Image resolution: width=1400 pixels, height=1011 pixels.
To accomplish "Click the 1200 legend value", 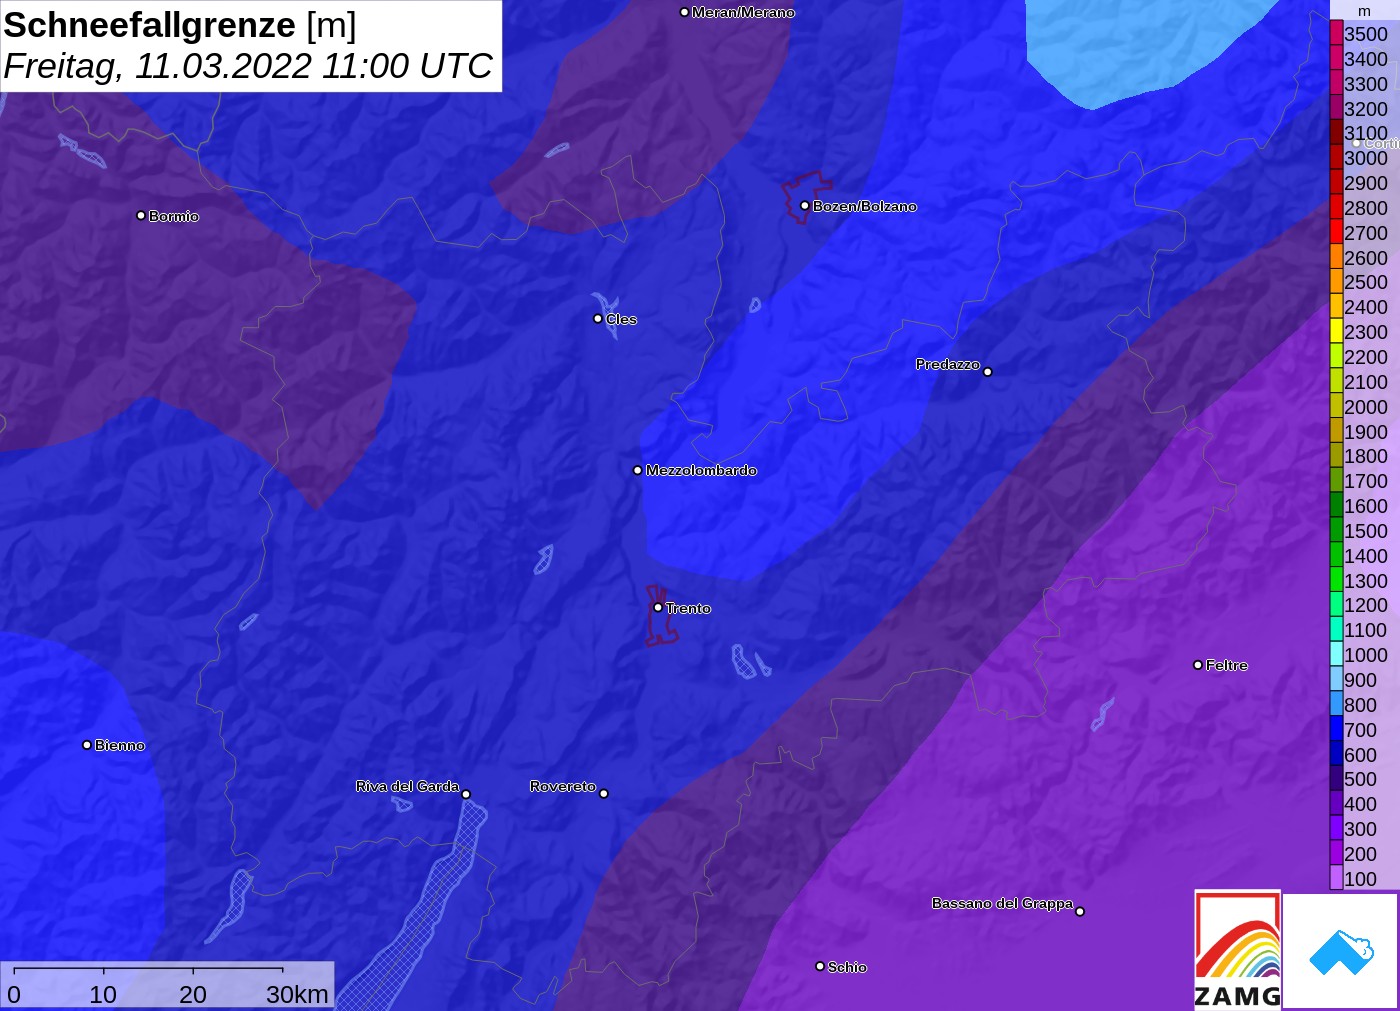I will [1366, 605].
